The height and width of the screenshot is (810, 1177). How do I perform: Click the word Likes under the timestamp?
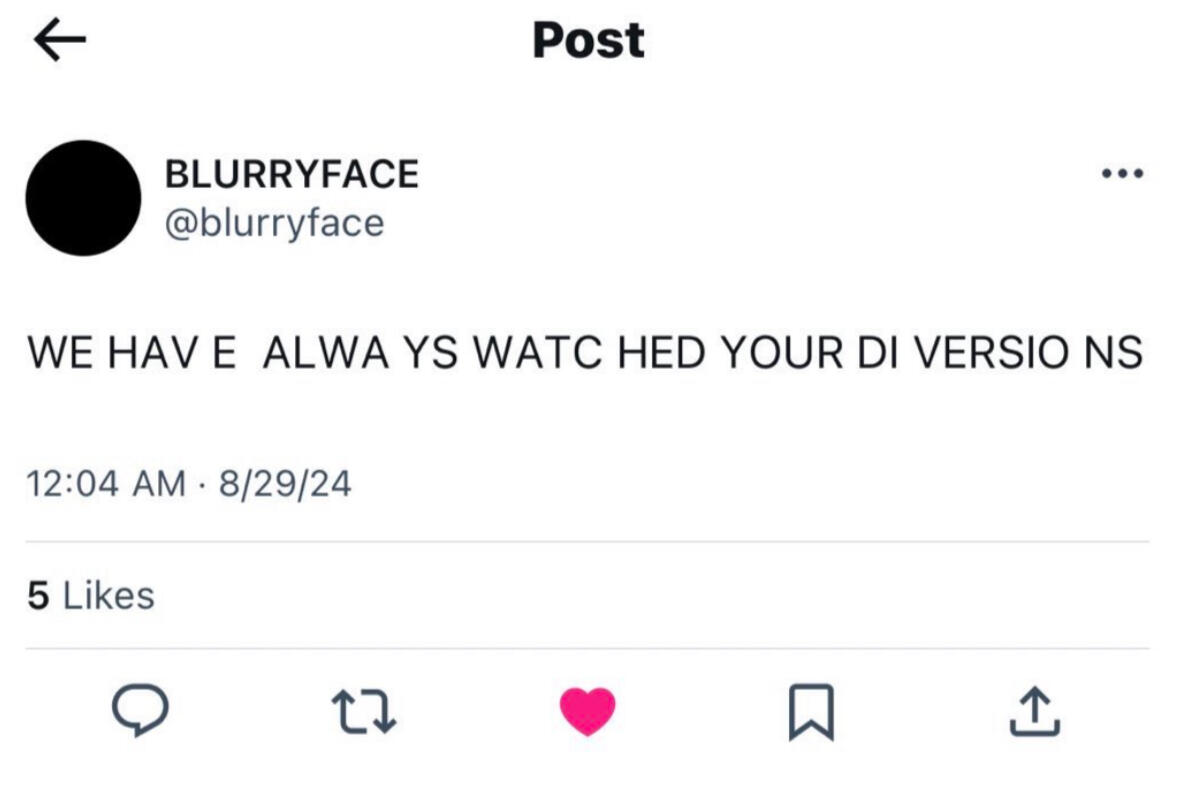pos(108,596)
